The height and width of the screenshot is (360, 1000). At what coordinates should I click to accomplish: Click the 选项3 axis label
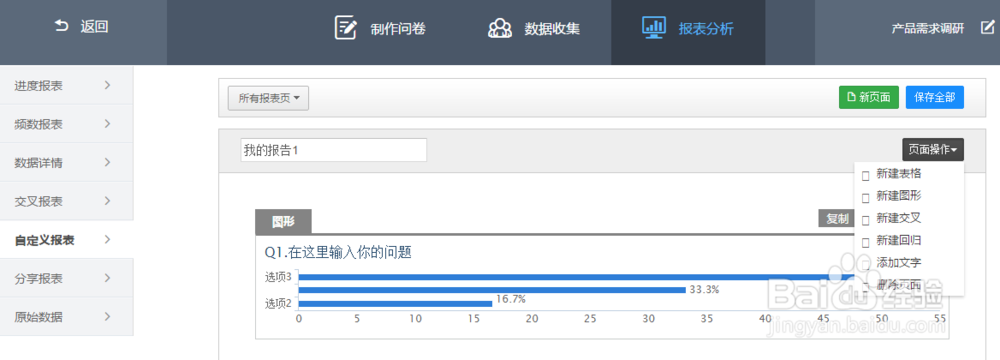tap(278, 276)
